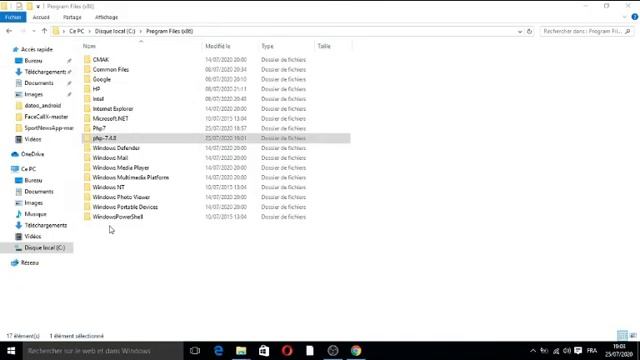The width and height of the screenshot is (640, 360).
Task: Click the Ce PC breadcrumb in the address bar
Action: click(76, 31)
